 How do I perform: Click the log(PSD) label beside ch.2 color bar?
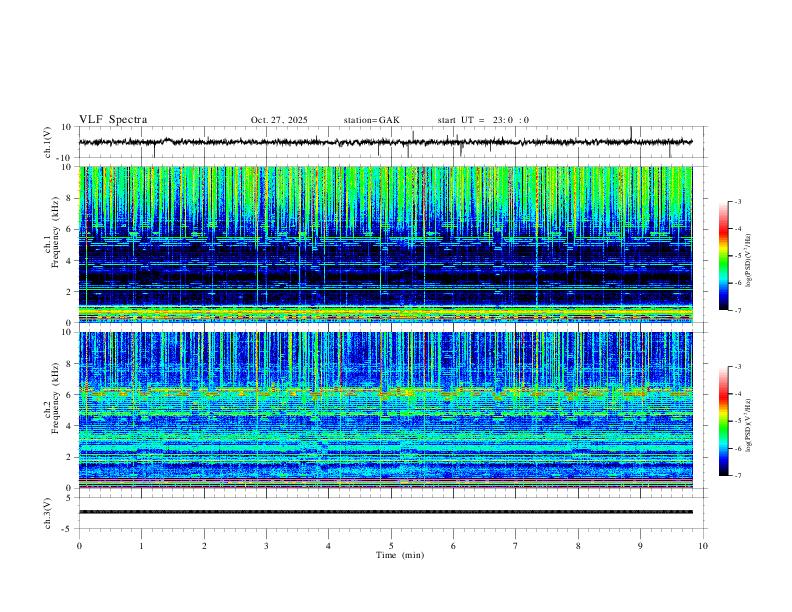749,425
